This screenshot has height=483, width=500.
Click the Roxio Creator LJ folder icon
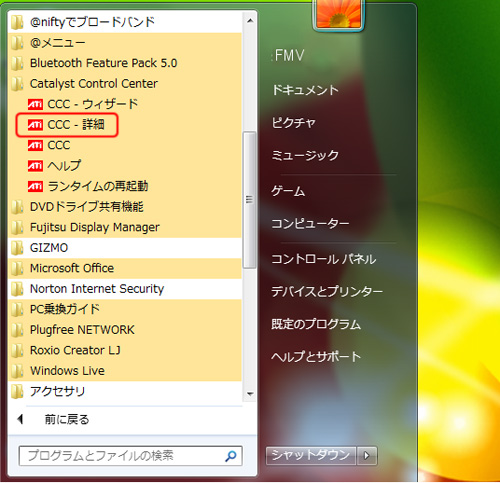17,350
